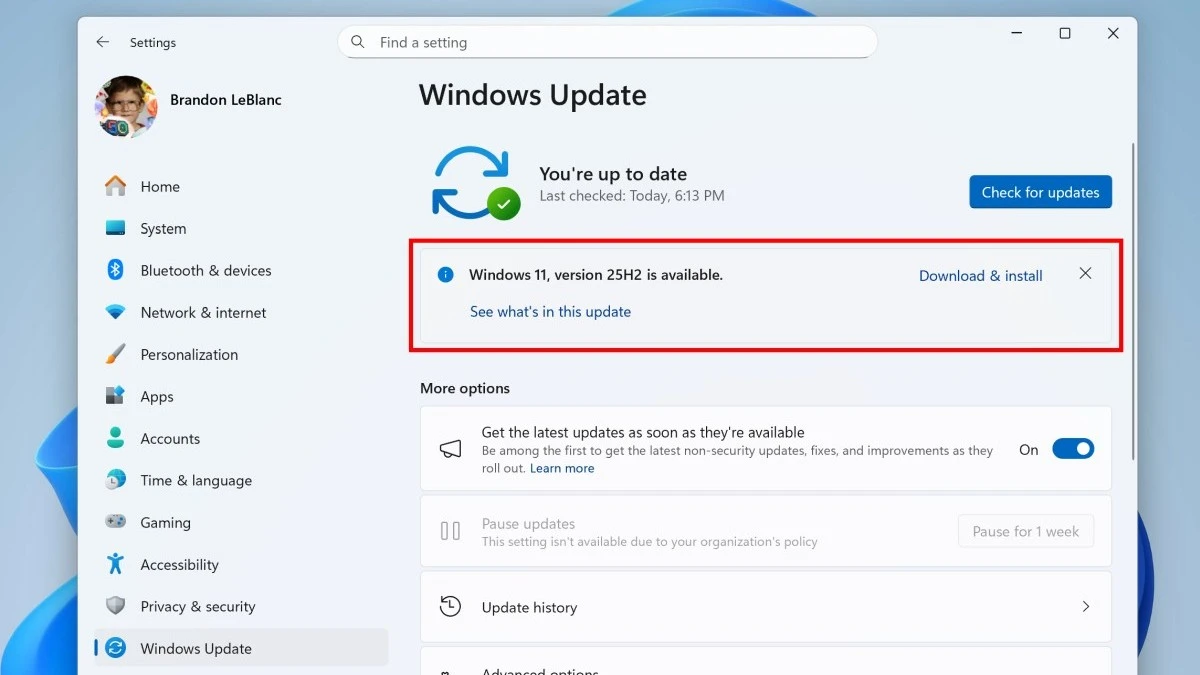
Task: Click the Home icon in the sidebar
Action: click(115, 186)
